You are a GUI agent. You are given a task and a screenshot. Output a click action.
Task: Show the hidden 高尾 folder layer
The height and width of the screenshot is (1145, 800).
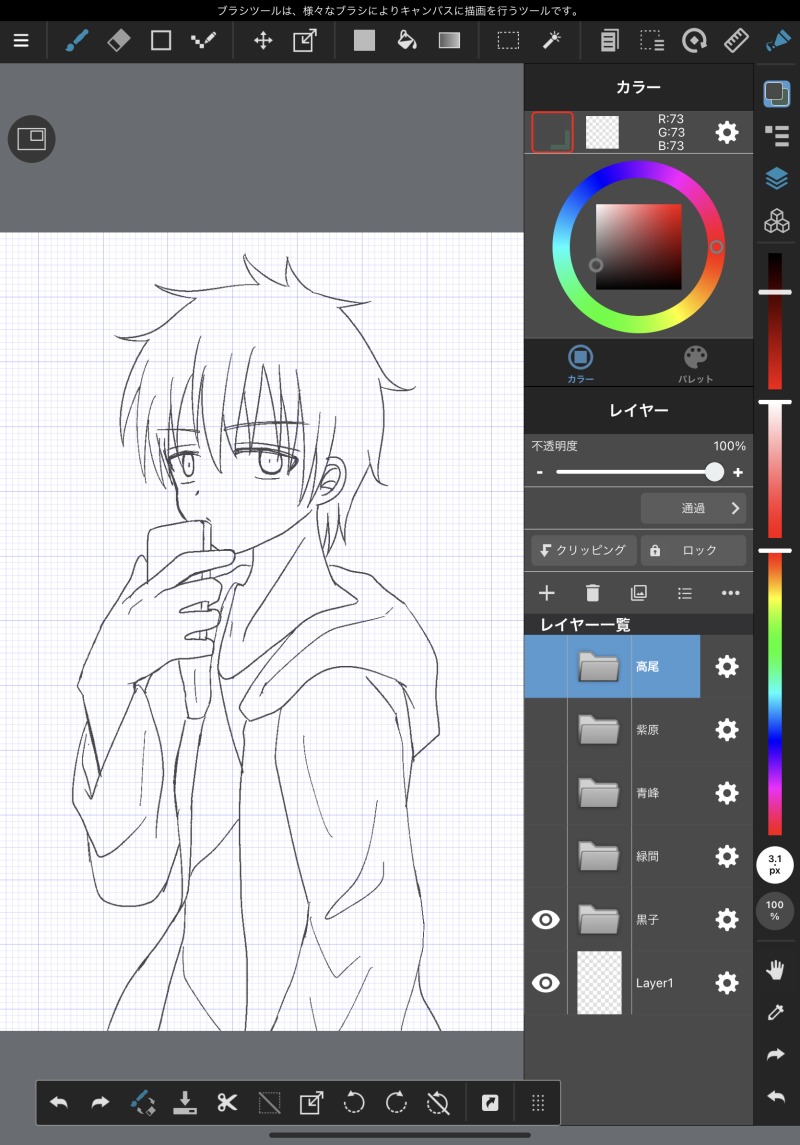545,666
